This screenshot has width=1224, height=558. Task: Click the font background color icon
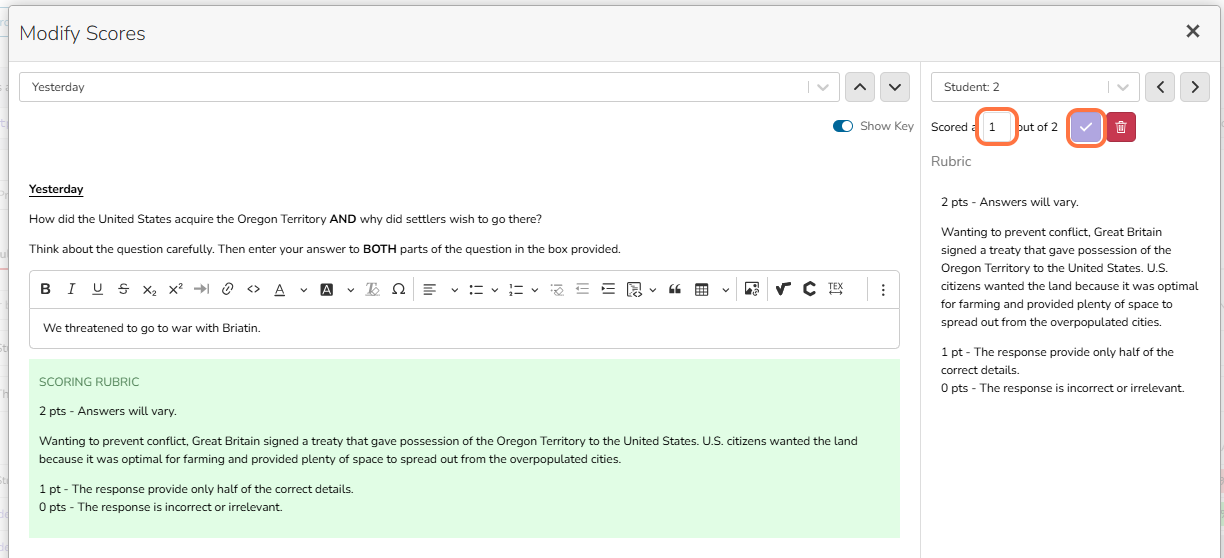tap(327, 290)
